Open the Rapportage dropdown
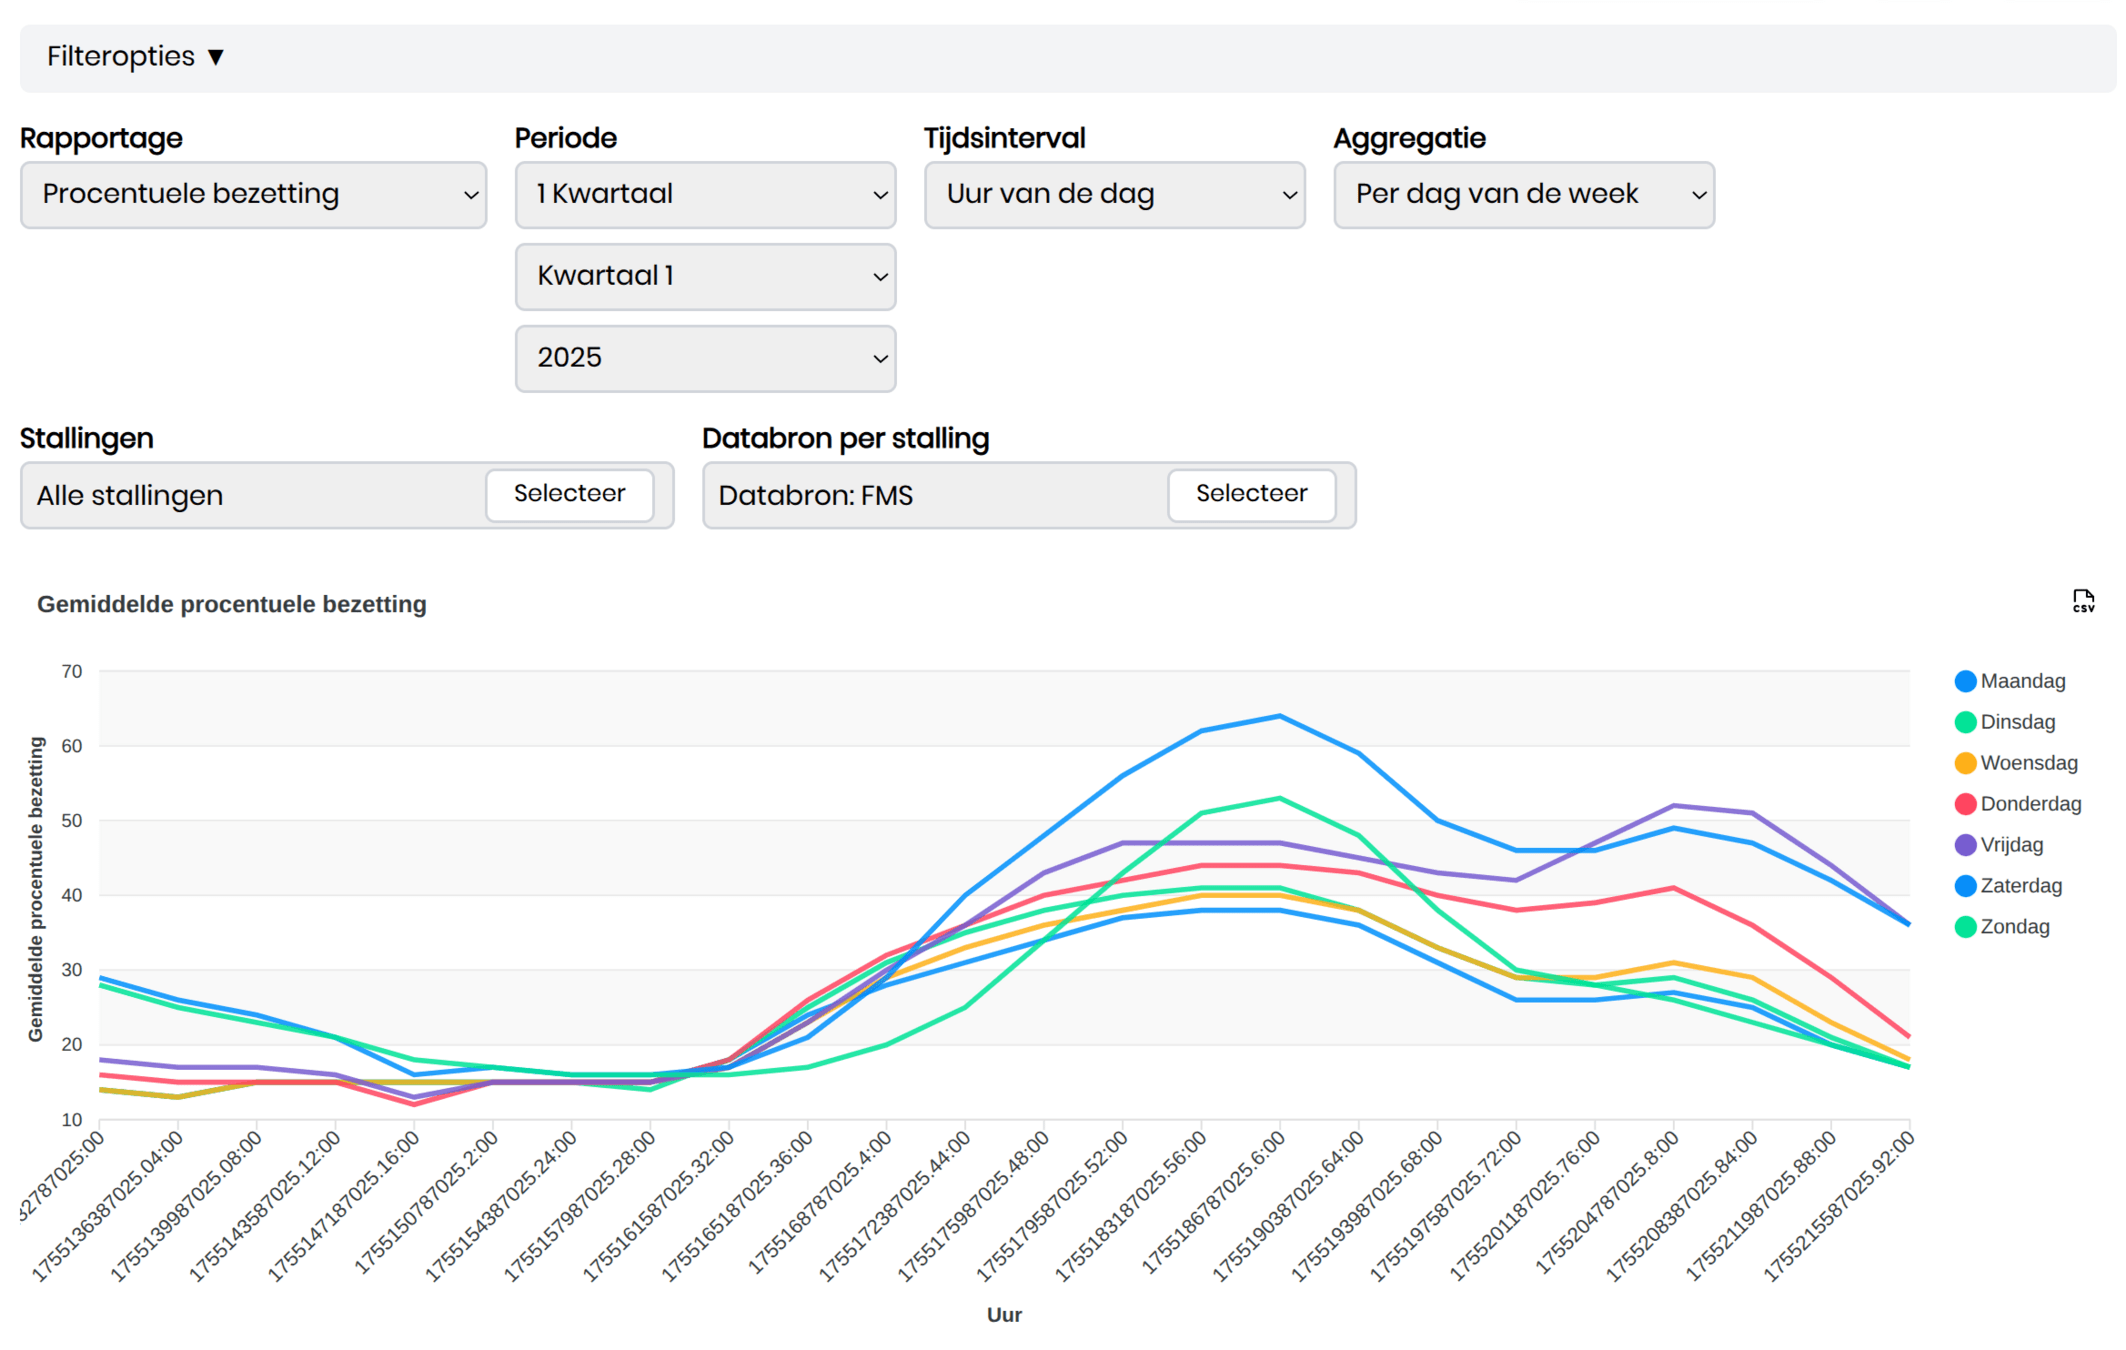 click(253, 195)
